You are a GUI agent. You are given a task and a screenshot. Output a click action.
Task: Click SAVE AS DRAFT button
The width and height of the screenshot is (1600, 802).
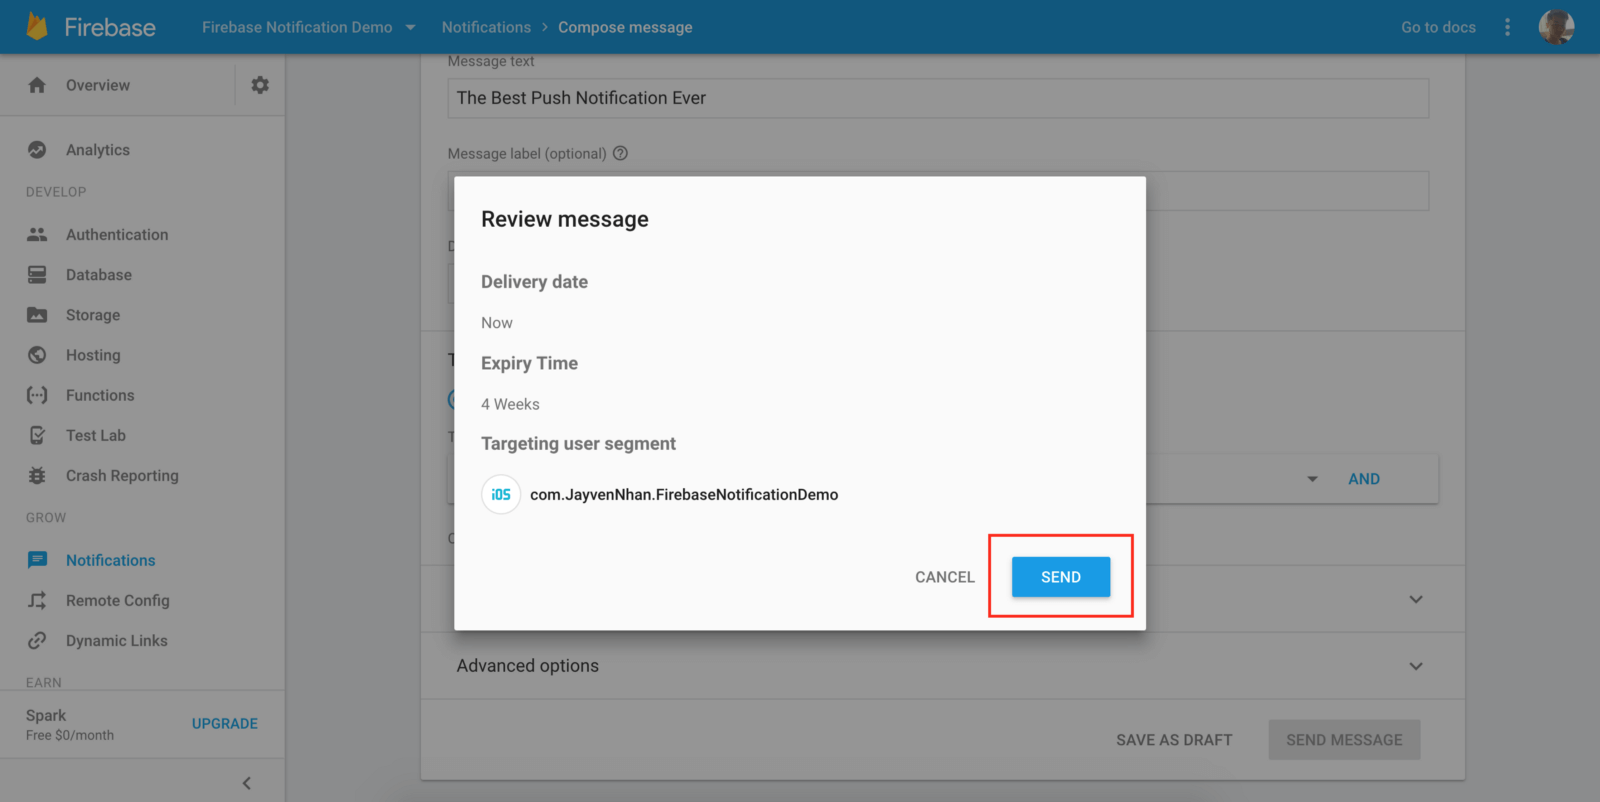click(1174, 740)
